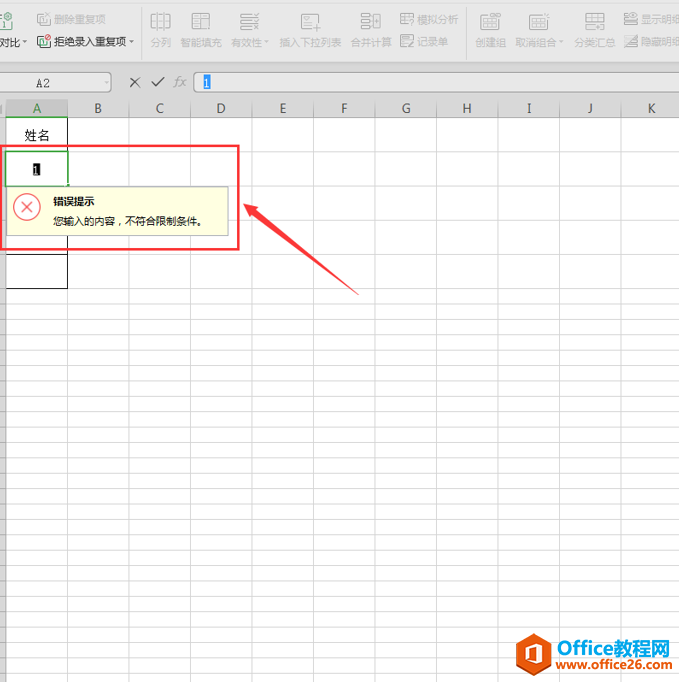
Task: Click 记录单 (data form)
Action: coord(424,42)
